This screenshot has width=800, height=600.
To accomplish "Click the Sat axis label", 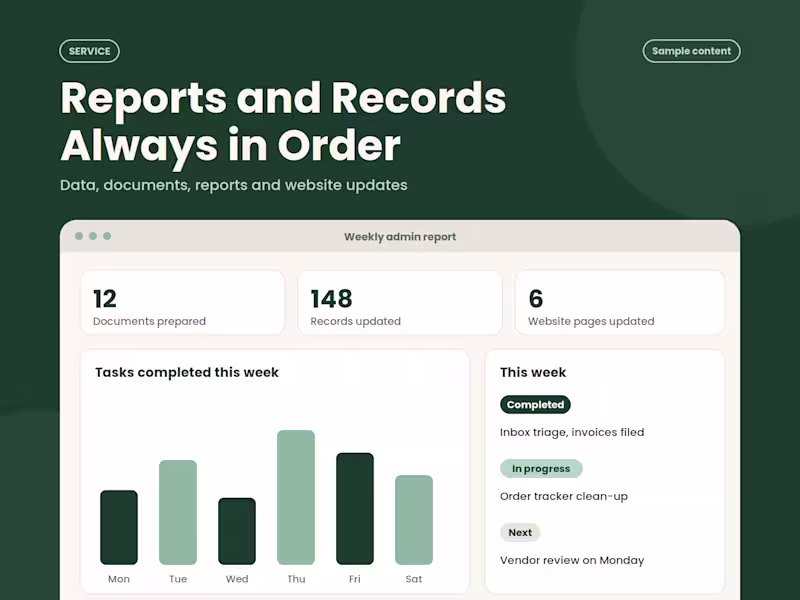I will click(x=414, y=579).
